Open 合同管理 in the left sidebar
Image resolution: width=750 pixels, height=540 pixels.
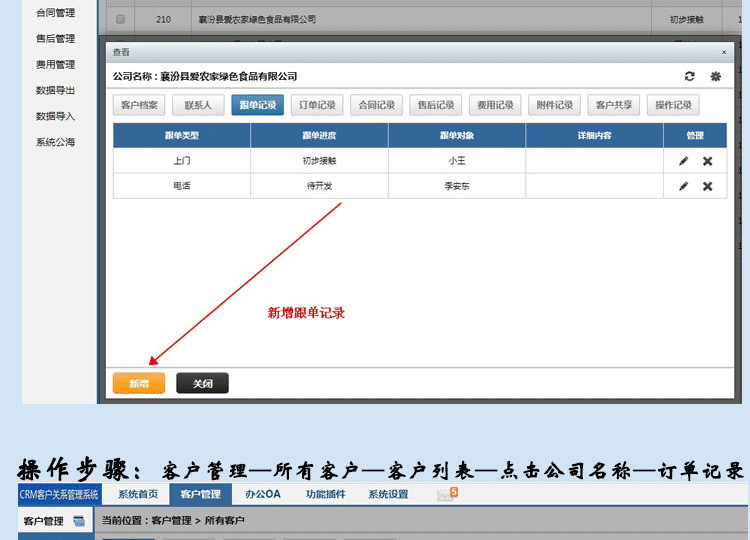pyautogui.click(x=55, y=13)
